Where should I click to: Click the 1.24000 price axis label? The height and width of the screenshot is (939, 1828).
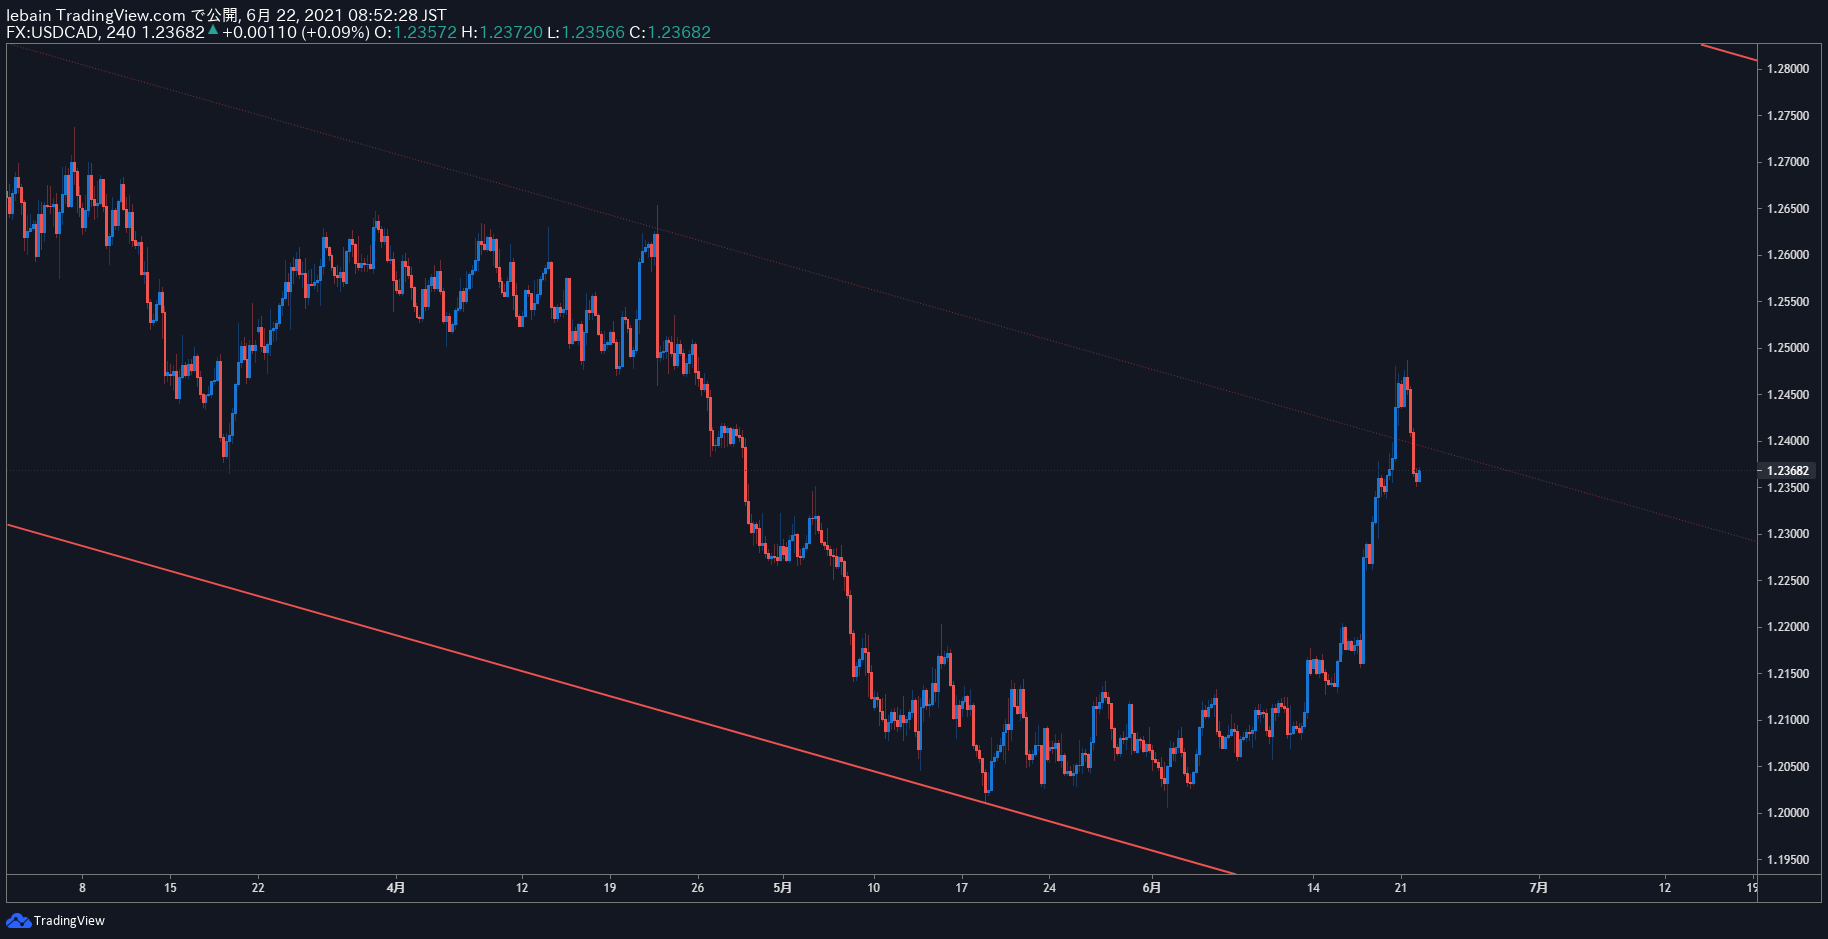click(1788, 441)
